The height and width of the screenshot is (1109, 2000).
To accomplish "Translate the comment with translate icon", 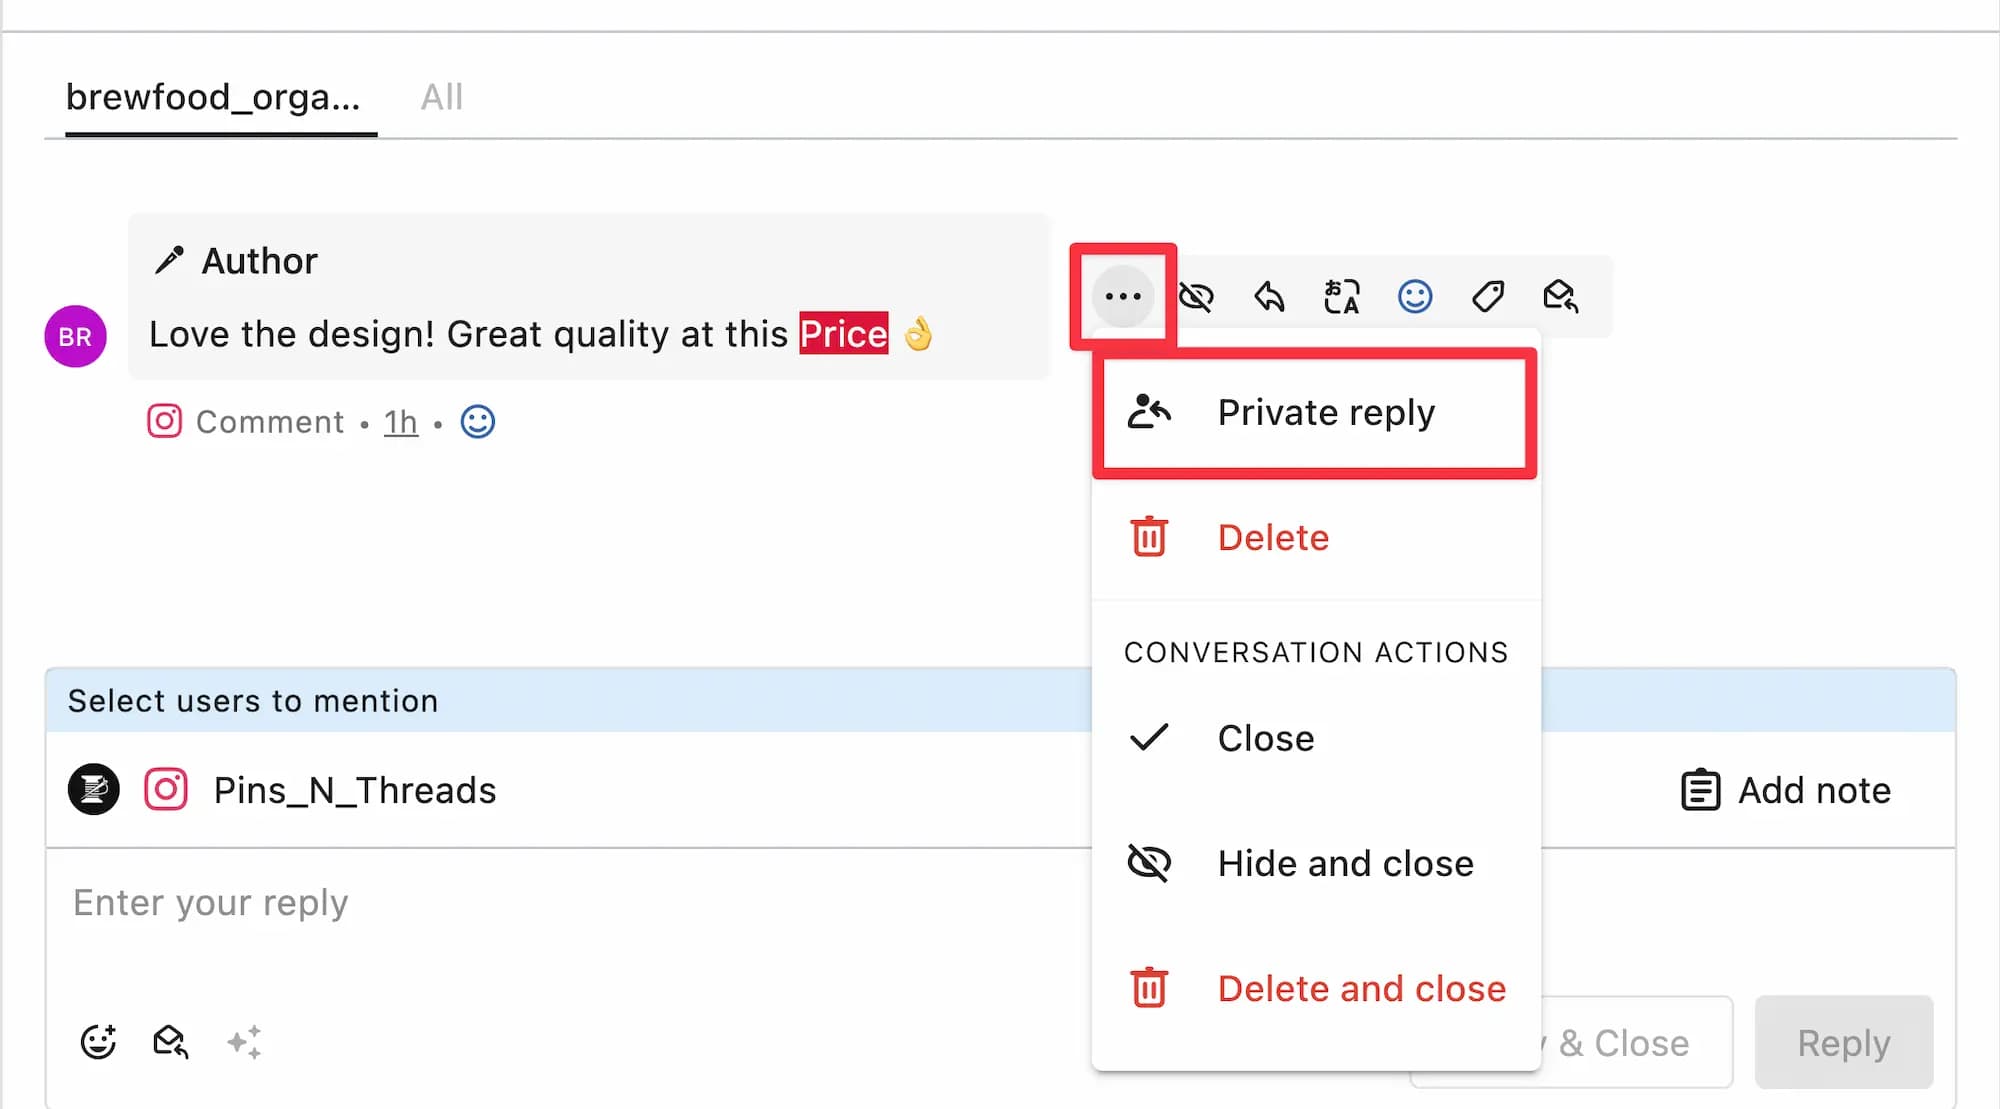I will click(x=1342, y=296).
